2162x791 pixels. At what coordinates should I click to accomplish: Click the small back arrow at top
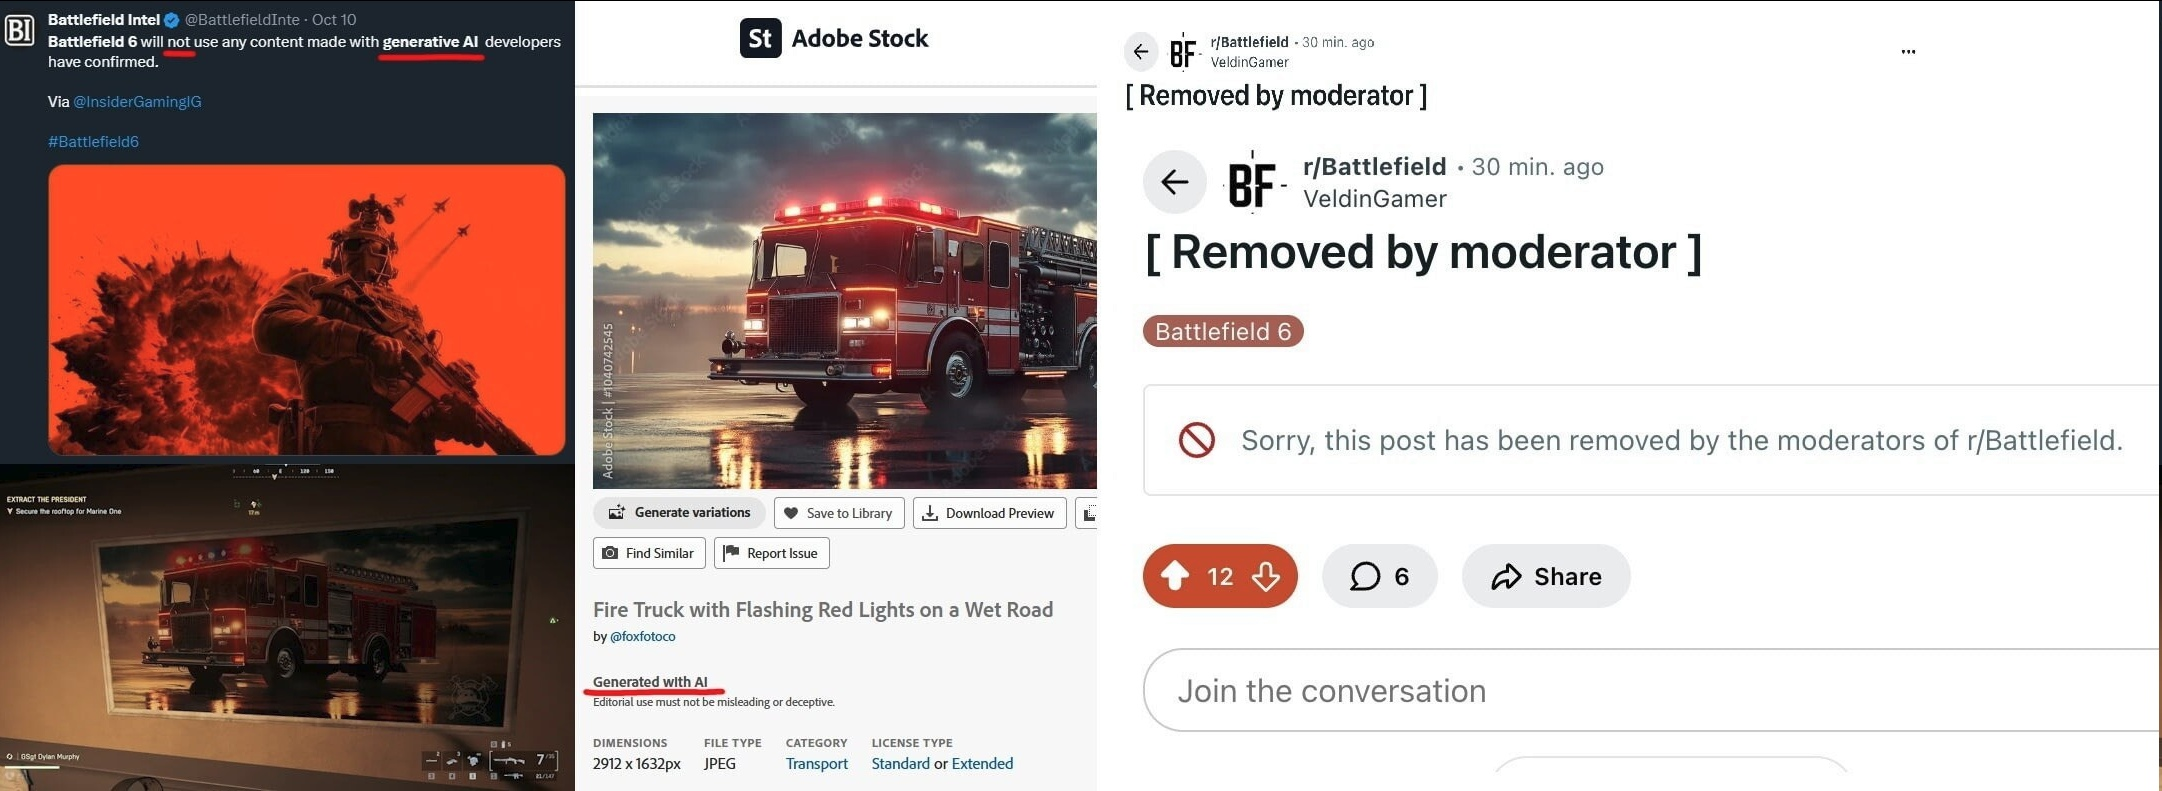(x=1141, y=52)
